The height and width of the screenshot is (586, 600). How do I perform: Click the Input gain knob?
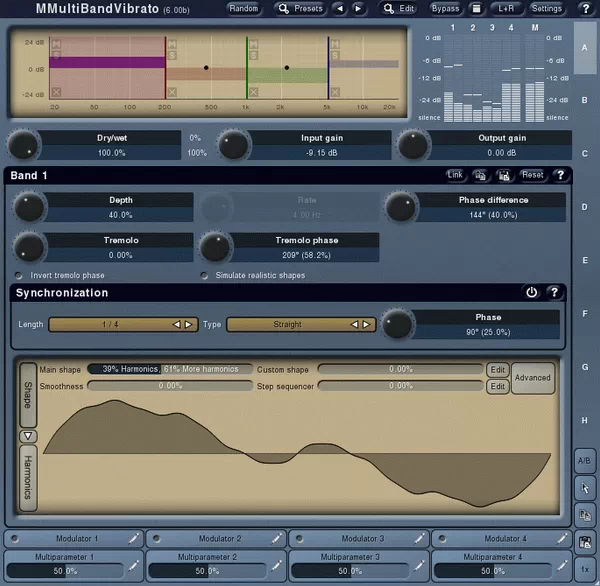point(233,145)
